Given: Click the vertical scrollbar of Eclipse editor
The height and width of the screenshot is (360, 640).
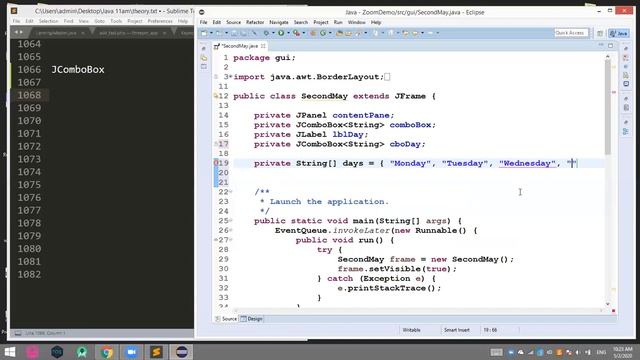Looking at the screenshot, I should pyautogui.click(x=608, y=108).
